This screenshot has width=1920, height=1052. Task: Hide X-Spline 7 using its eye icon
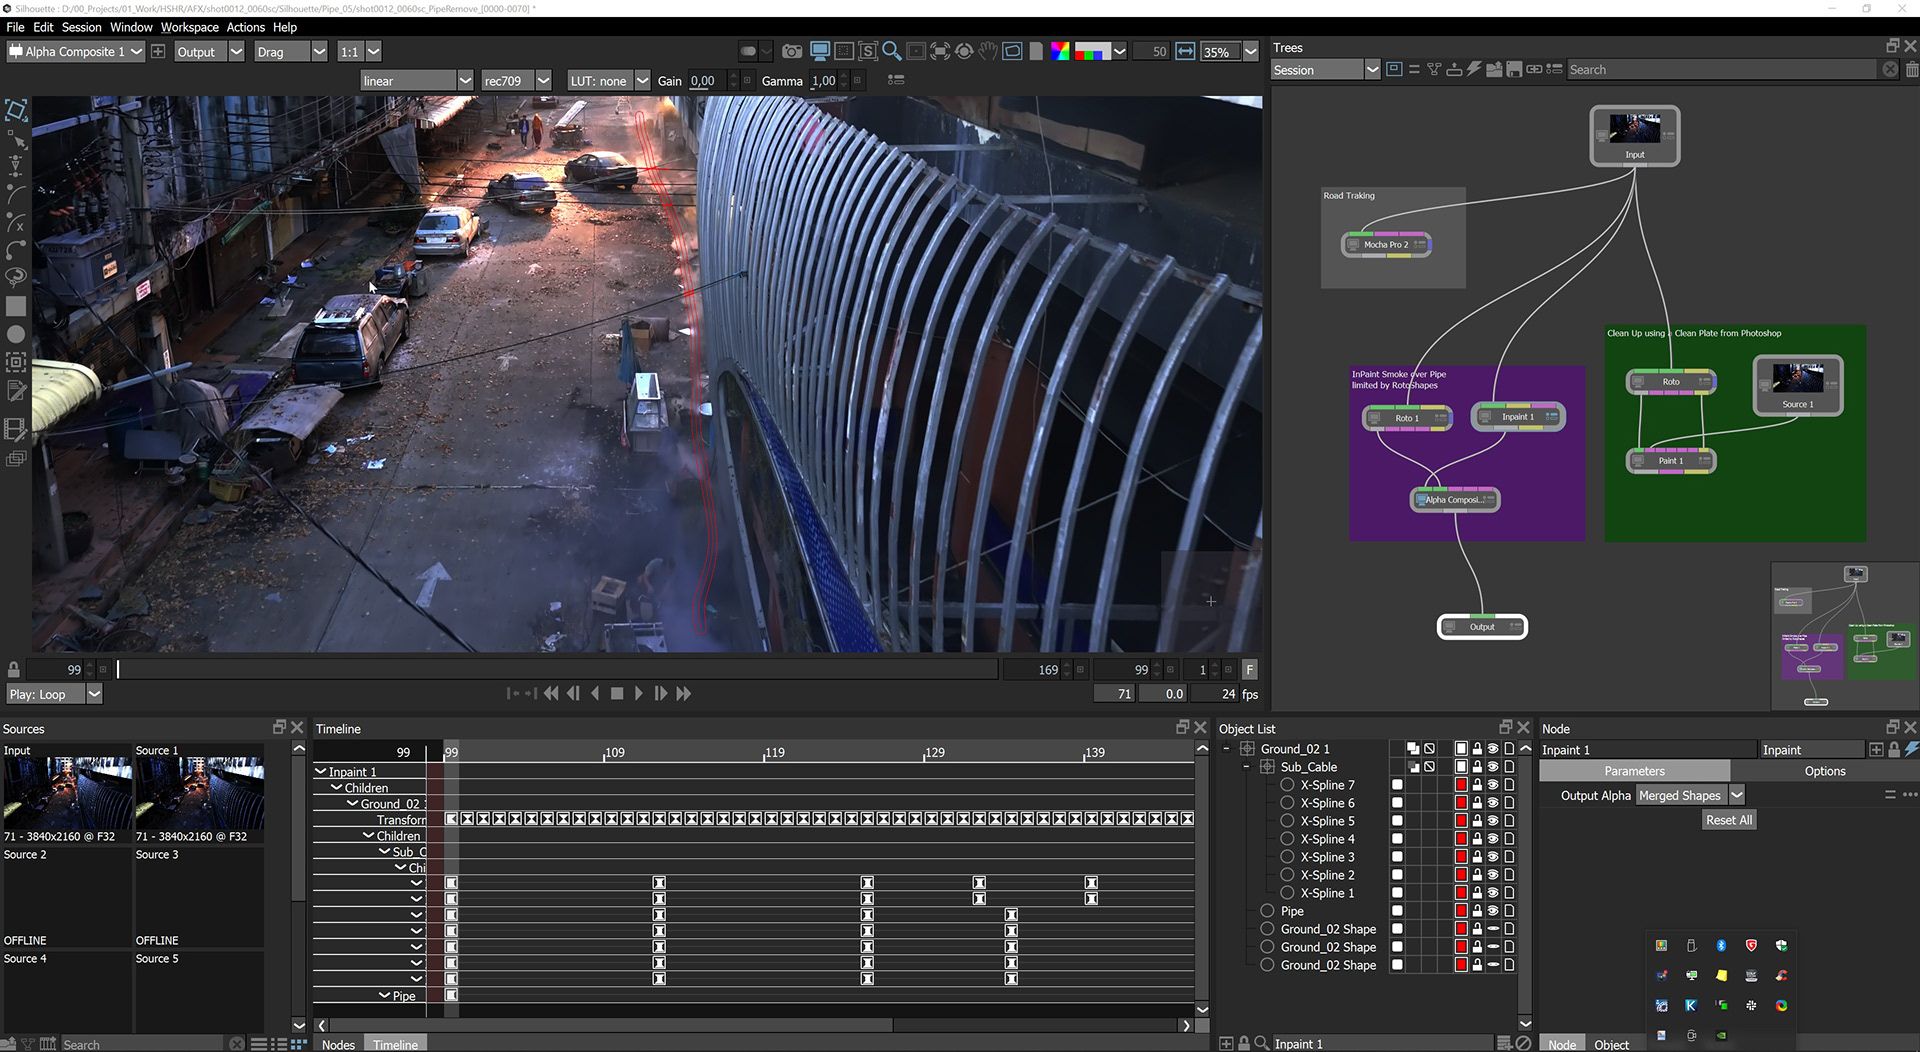[x=1493, y=786]
